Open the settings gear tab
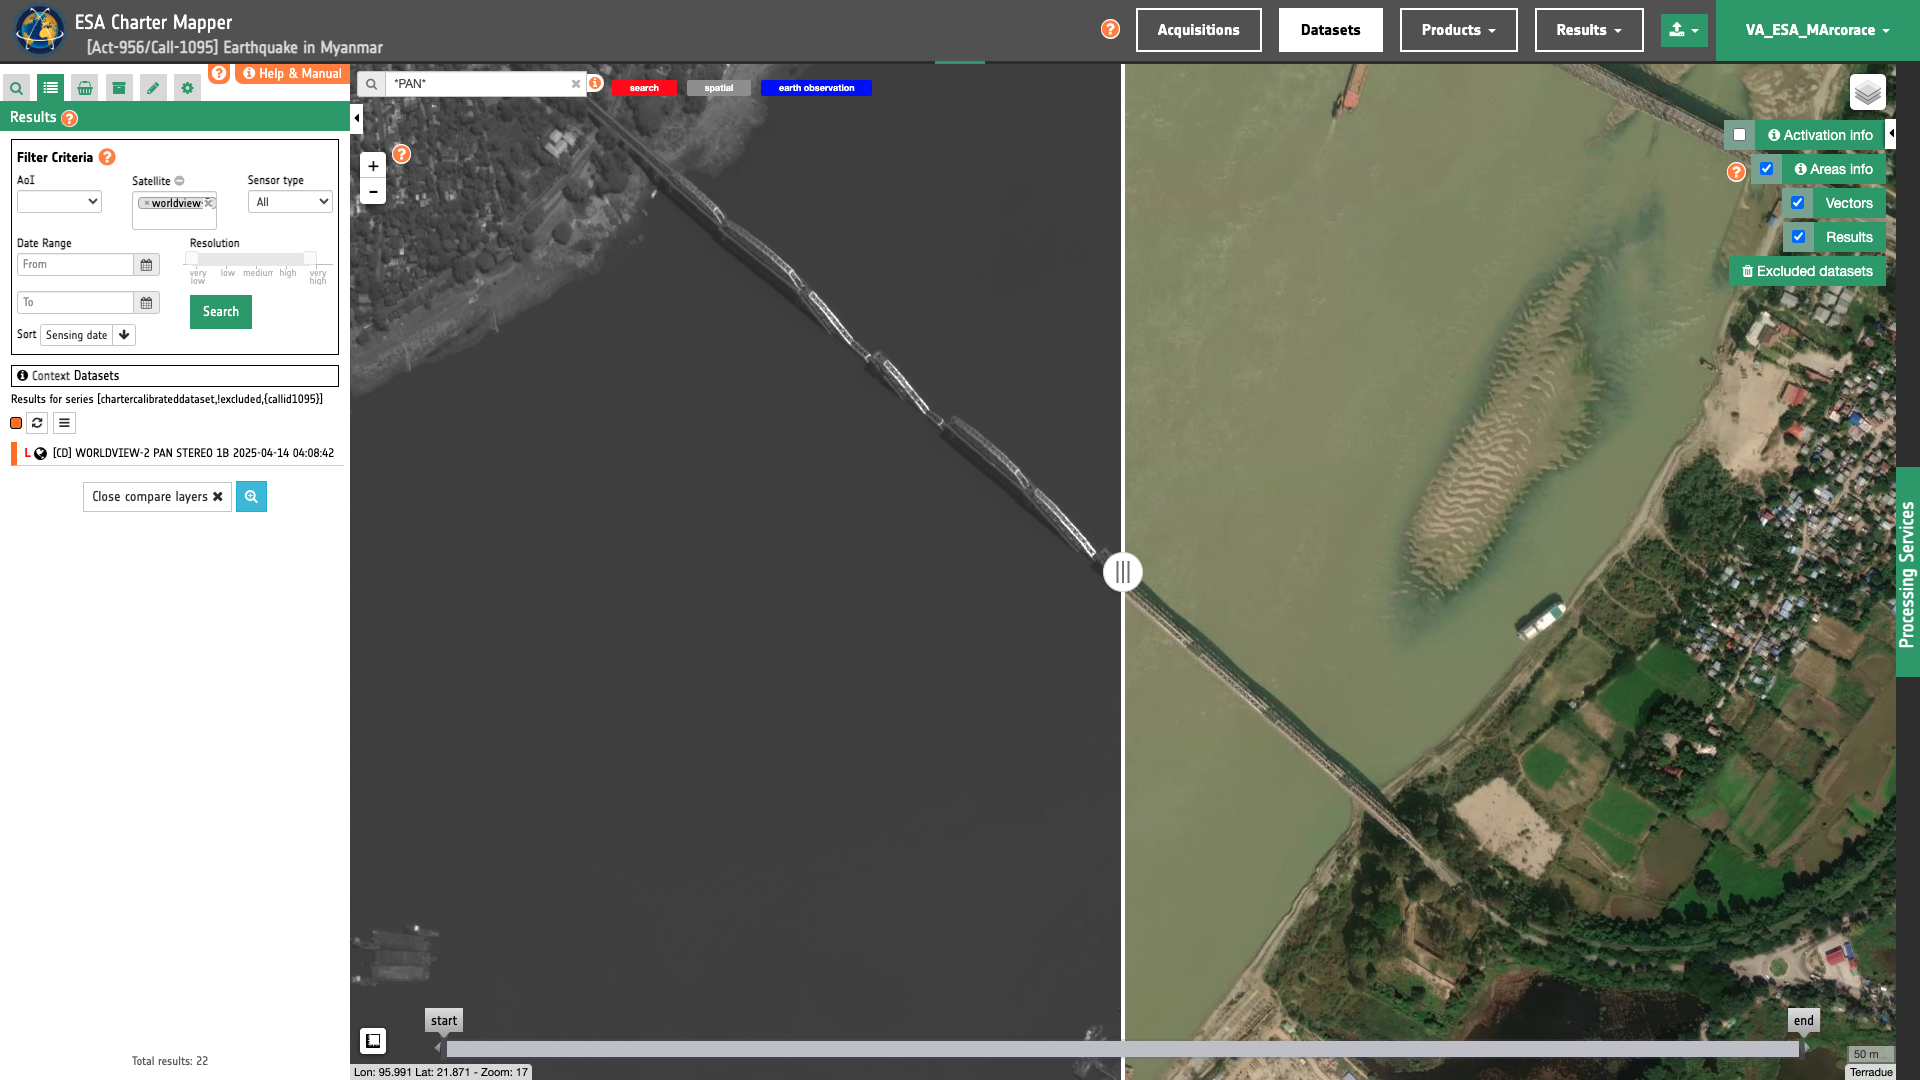This screenshot has height=1080, width=1920. pyautogui.click(x=187, y=88)
